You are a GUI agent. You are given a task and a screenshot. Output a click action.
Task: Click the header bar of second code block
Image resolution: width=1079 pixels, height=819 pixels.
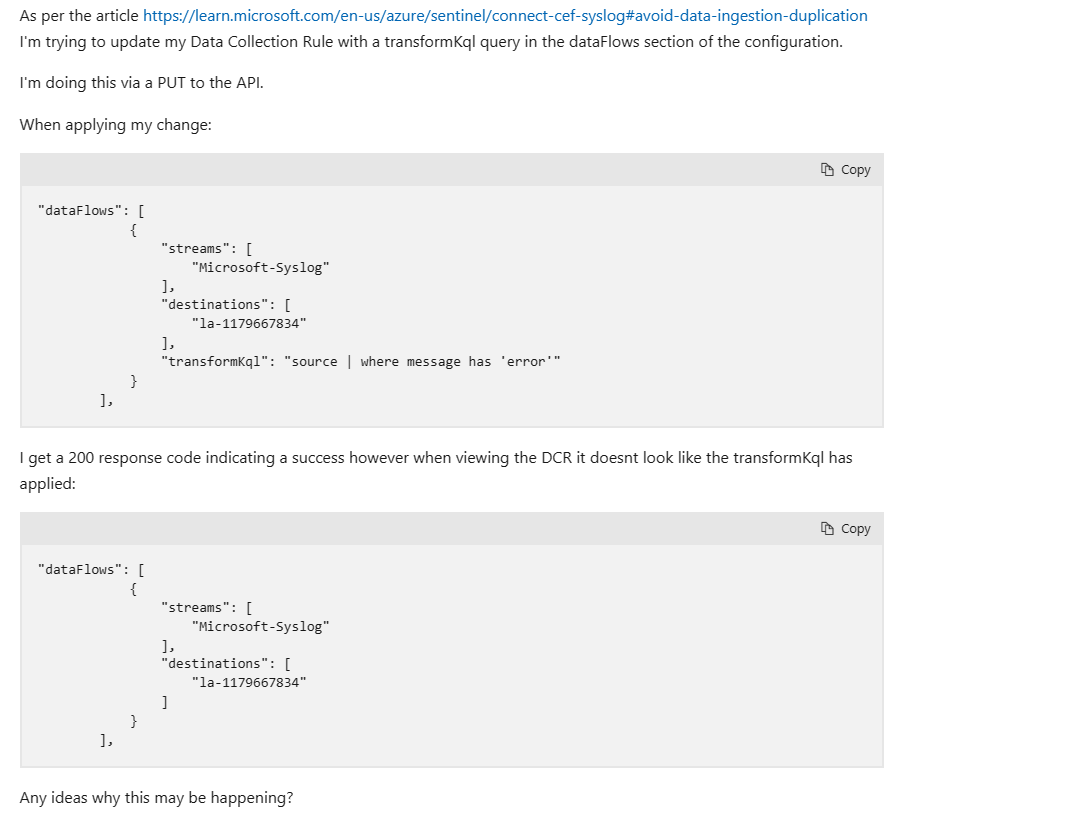451,529
